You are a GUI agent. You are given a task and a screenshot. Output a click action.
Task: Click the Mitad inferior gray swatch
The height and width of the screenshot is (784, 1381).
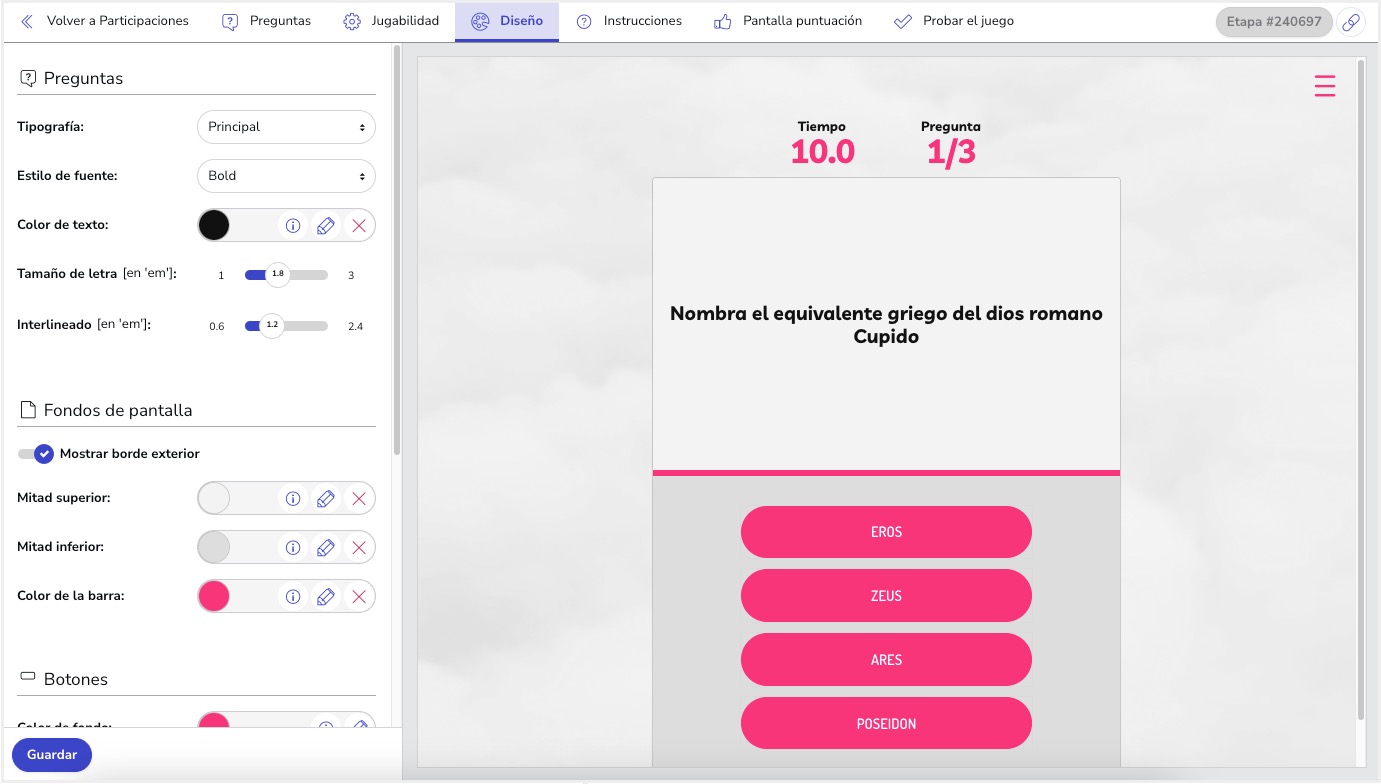[x=214, y=548]
